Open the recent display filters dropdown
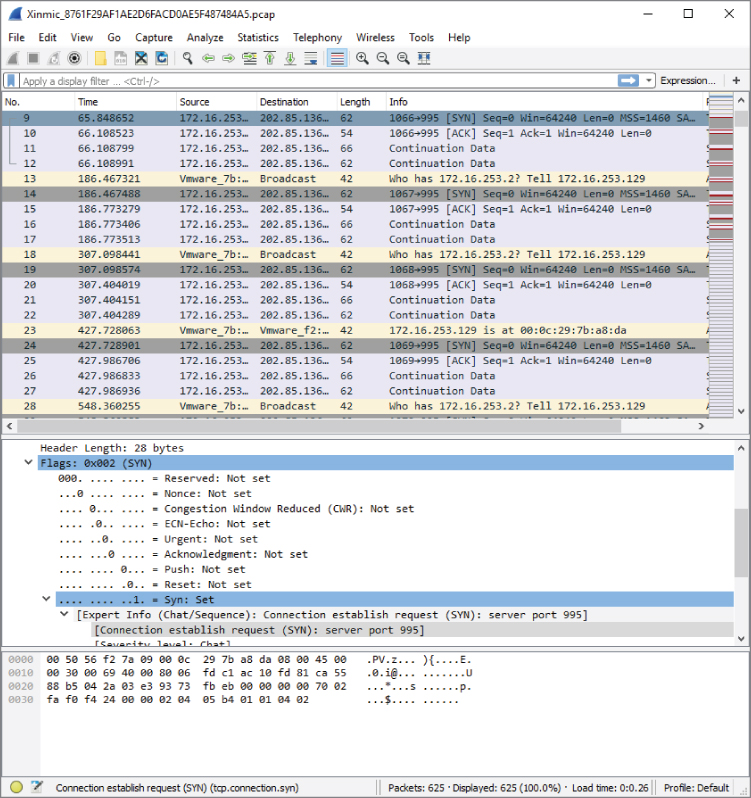 [x=648, y=80]
